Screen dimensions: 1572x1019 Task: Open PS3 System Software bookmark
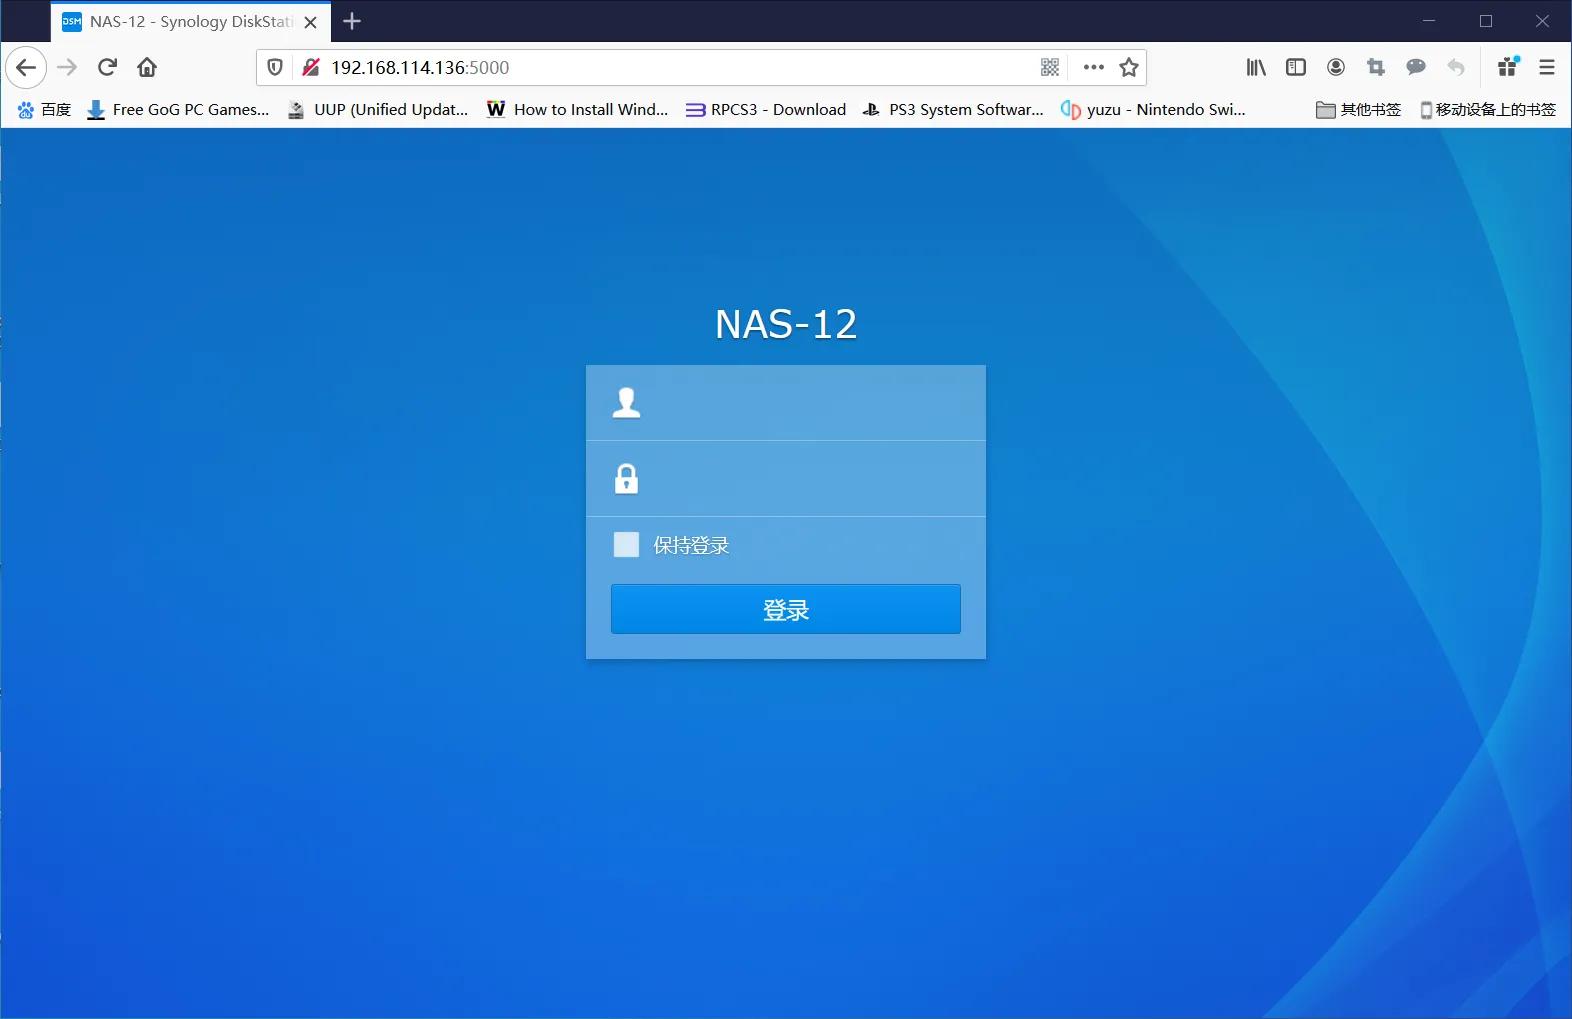pos(953,109)
